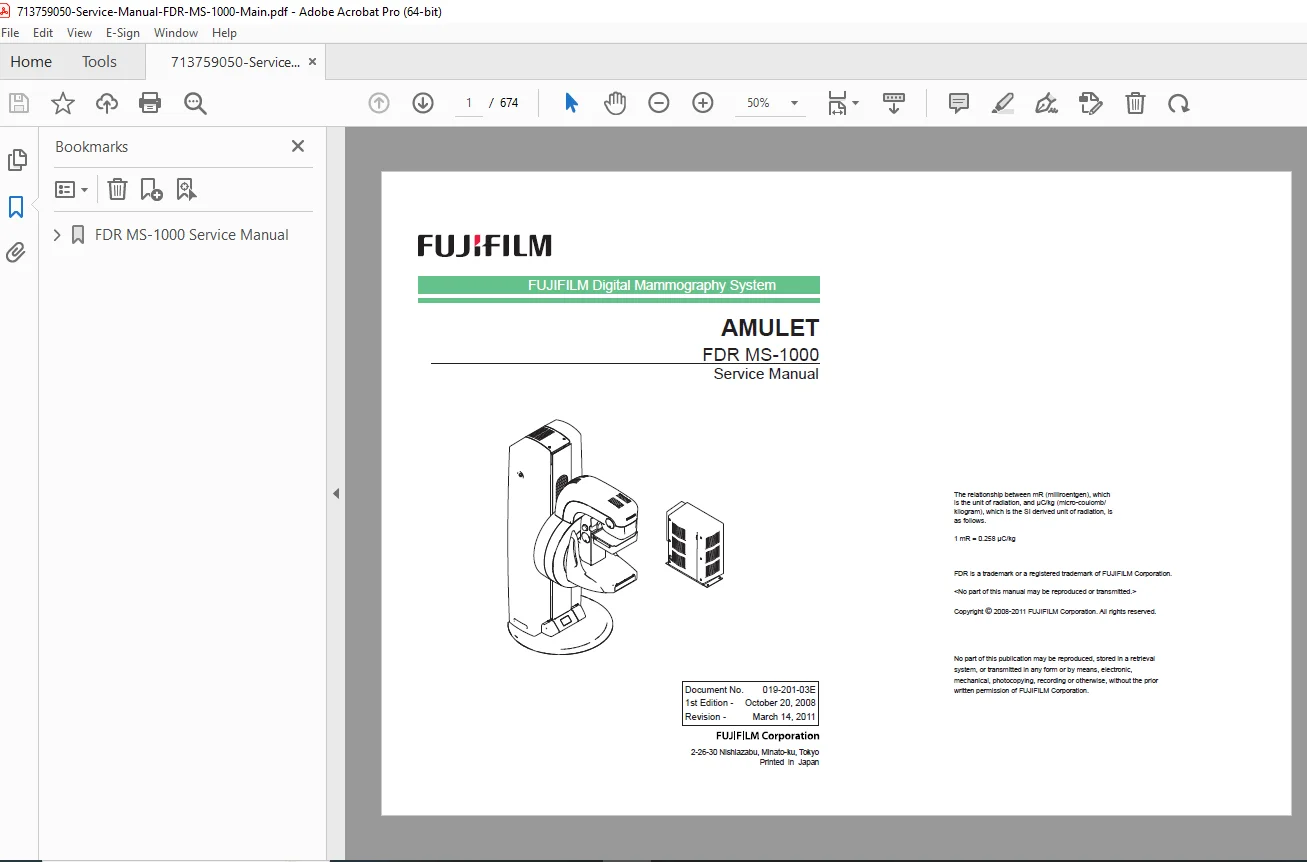Zoom in with plus icon
The image size is (1307, 862).
(x=703, y=103)
